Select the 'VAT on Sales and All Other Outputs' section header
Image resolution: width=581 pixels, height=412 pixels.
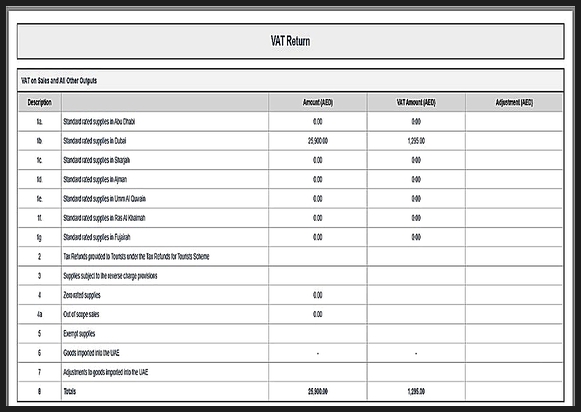click(59, 80)
